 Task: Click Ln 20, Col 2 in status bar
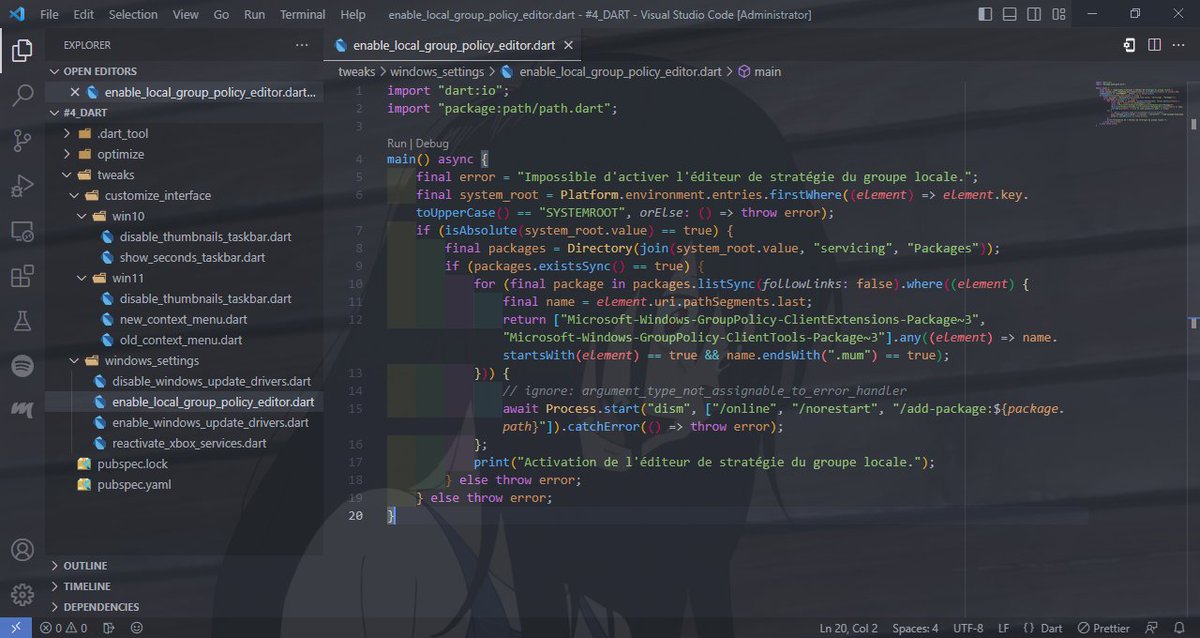[848, 628]
